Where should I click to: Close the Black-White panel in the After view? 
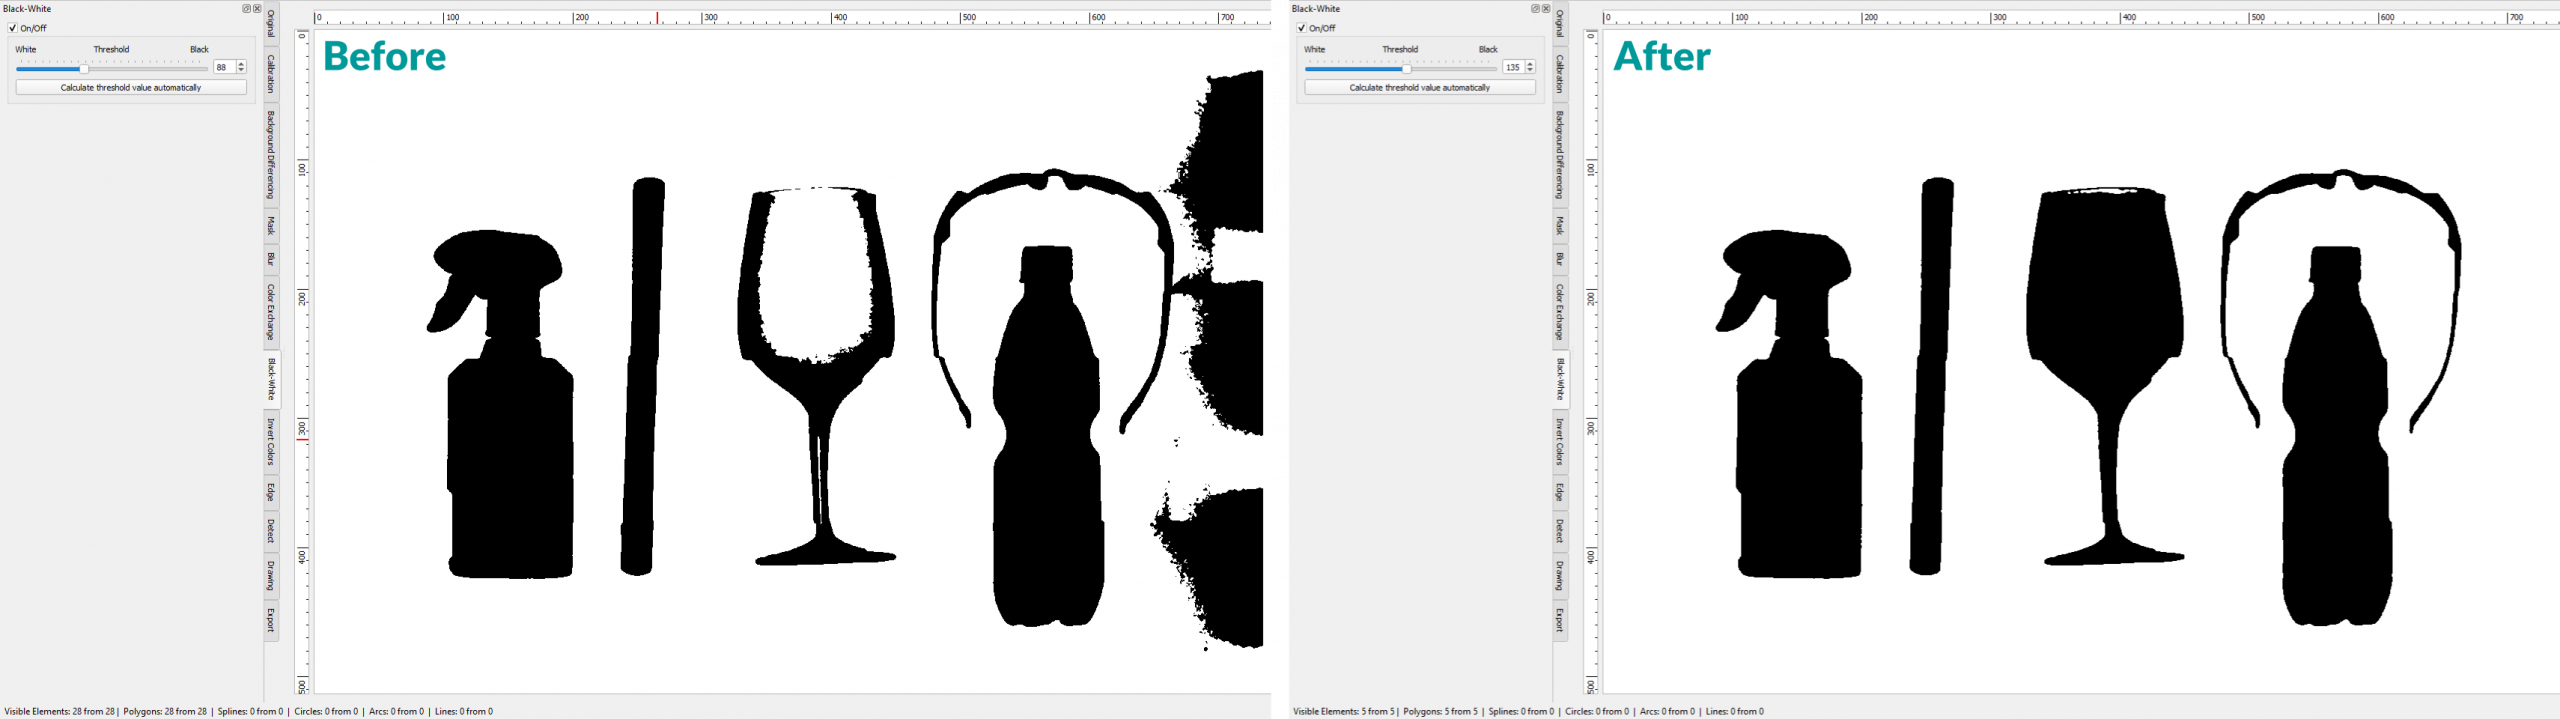pos(1546,9)
